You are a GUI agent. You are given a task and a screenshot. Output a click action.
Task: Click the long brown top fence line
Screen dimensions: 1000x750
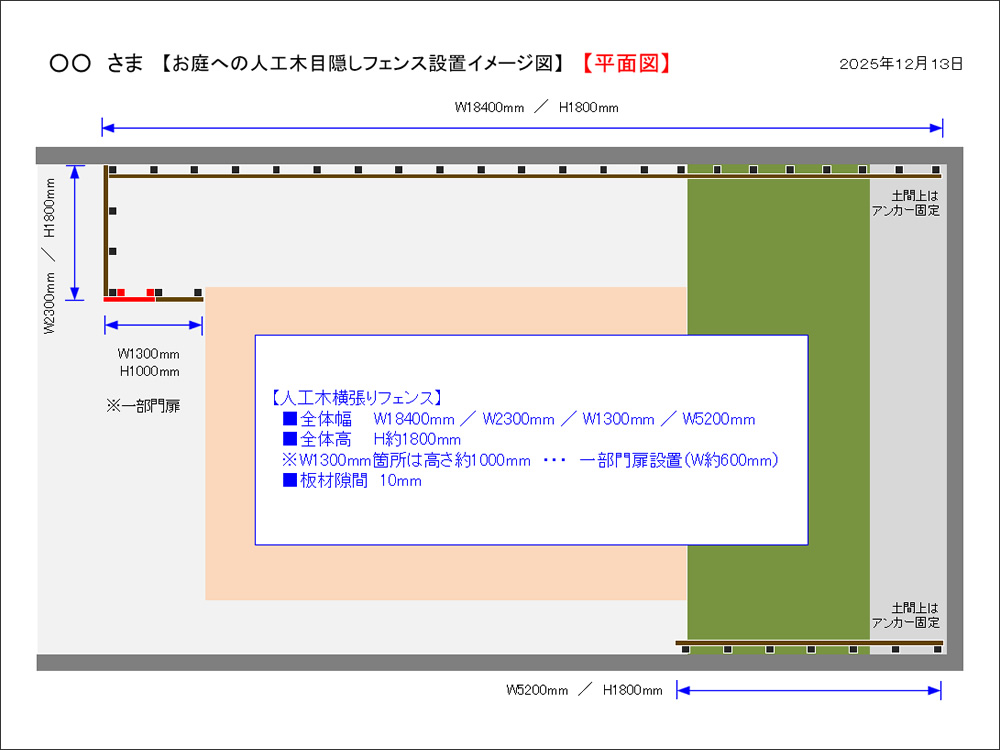tap(523, 176)
